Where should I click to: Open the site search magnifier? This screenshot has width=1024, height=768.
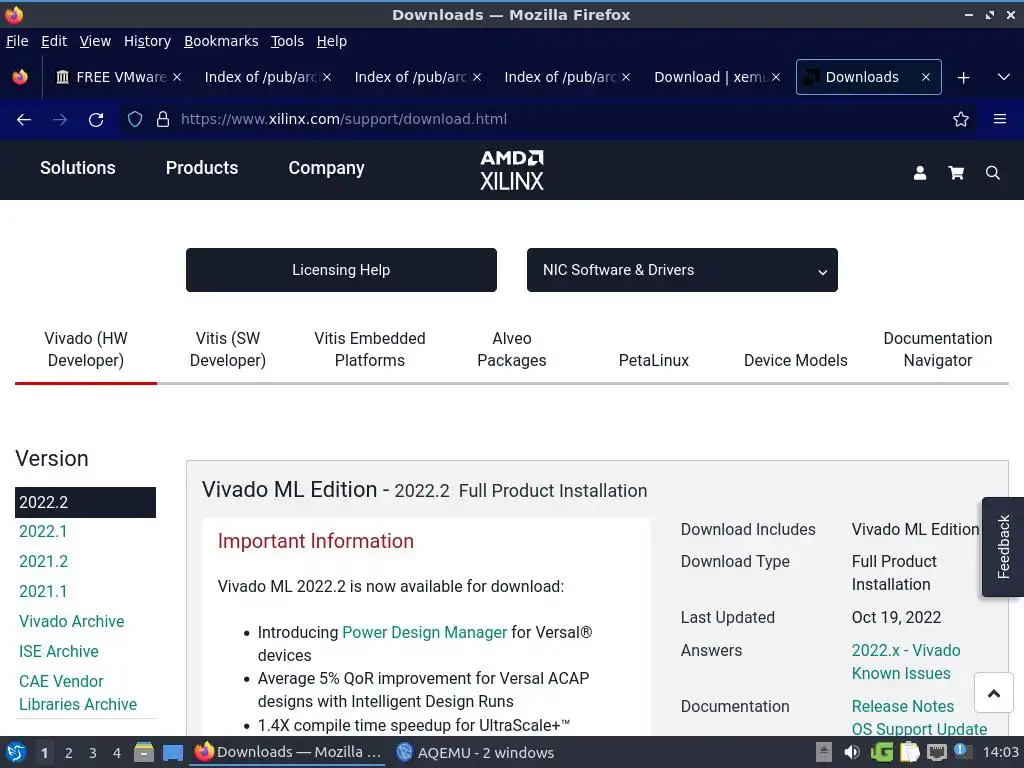point(993,173)
